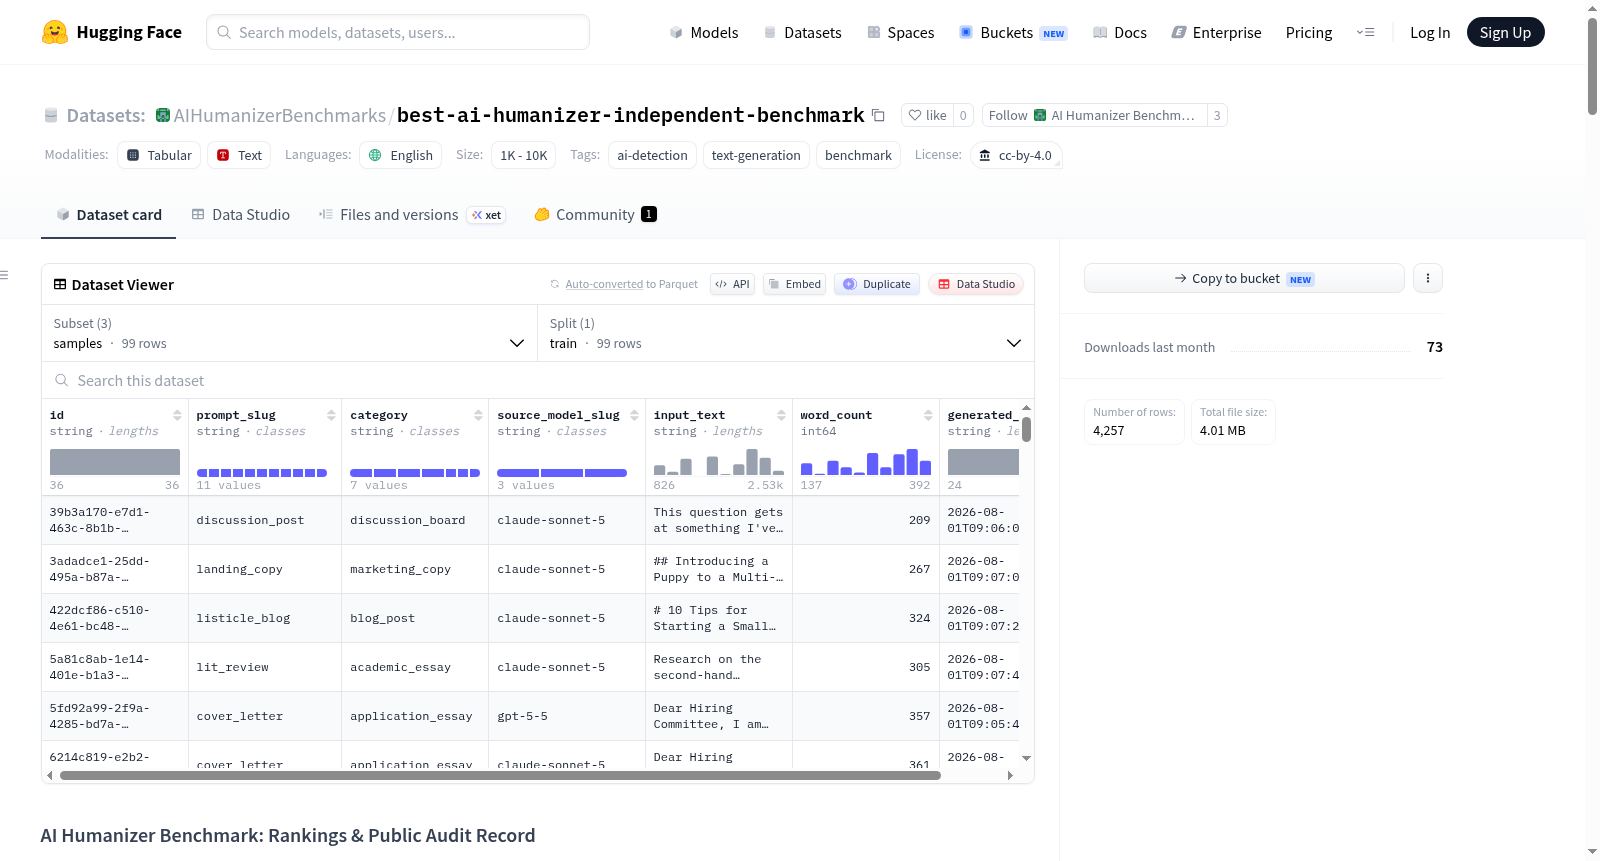Open the extra navigation menu icon beside Pricing

(1365, 32)
